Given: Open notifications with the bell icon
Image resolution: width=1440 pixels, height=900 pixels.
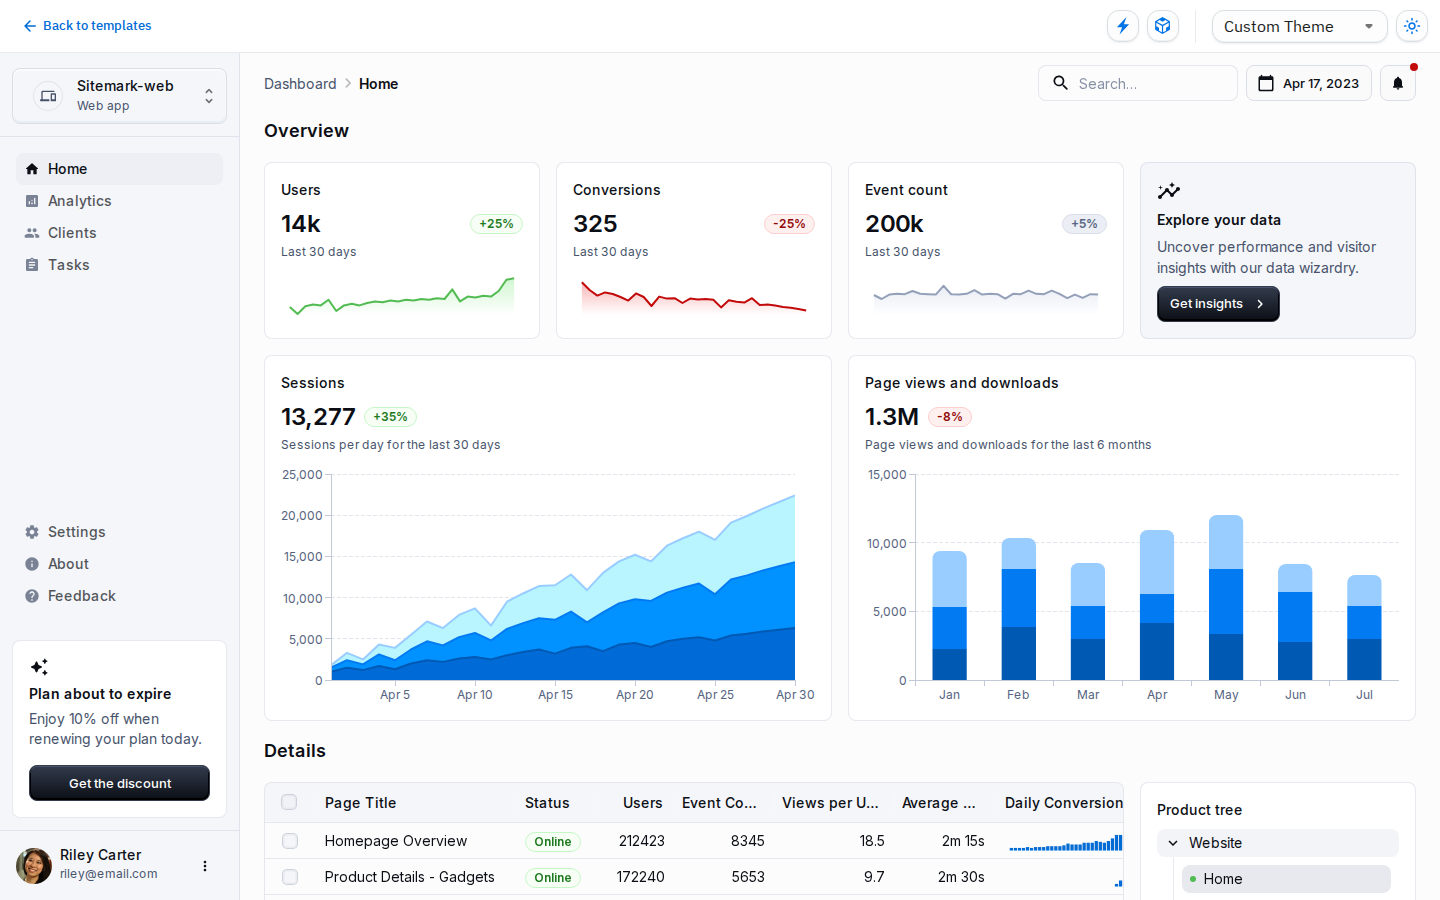Looking at the screenshot, I should (1398, 83).
